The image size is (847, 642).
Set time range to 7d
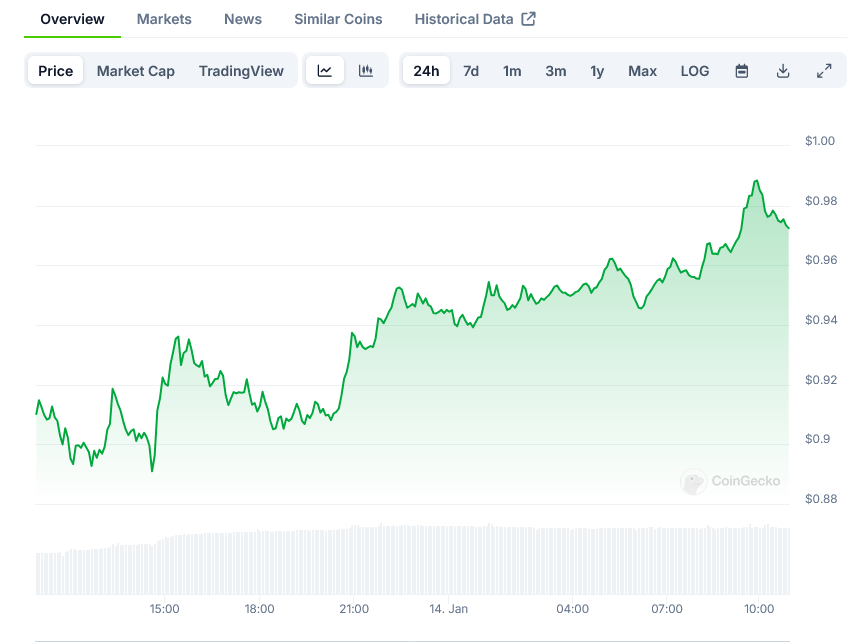click(x=471, y=71)
